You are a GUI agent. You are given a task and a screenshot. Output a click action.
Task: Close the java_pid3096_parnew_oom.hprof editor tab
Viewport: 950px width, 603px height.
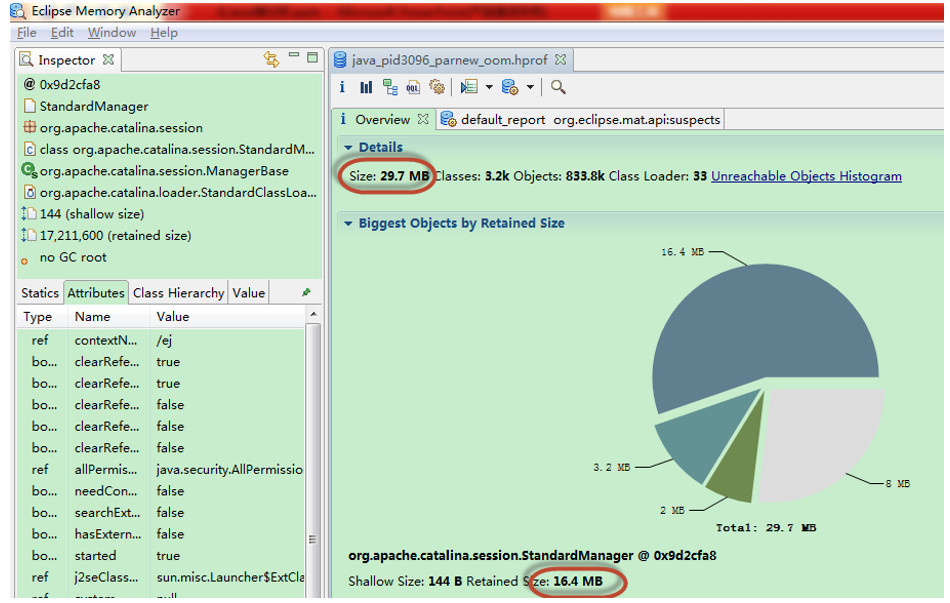[561, 60]
